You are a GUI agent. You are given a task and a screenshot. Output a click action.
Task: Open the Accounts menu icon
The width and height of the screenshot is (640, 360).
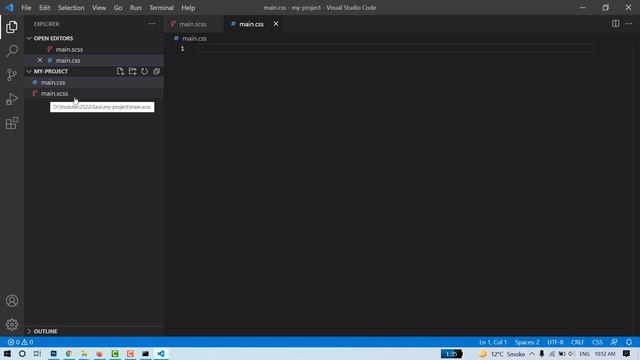(x=12, y=301)
